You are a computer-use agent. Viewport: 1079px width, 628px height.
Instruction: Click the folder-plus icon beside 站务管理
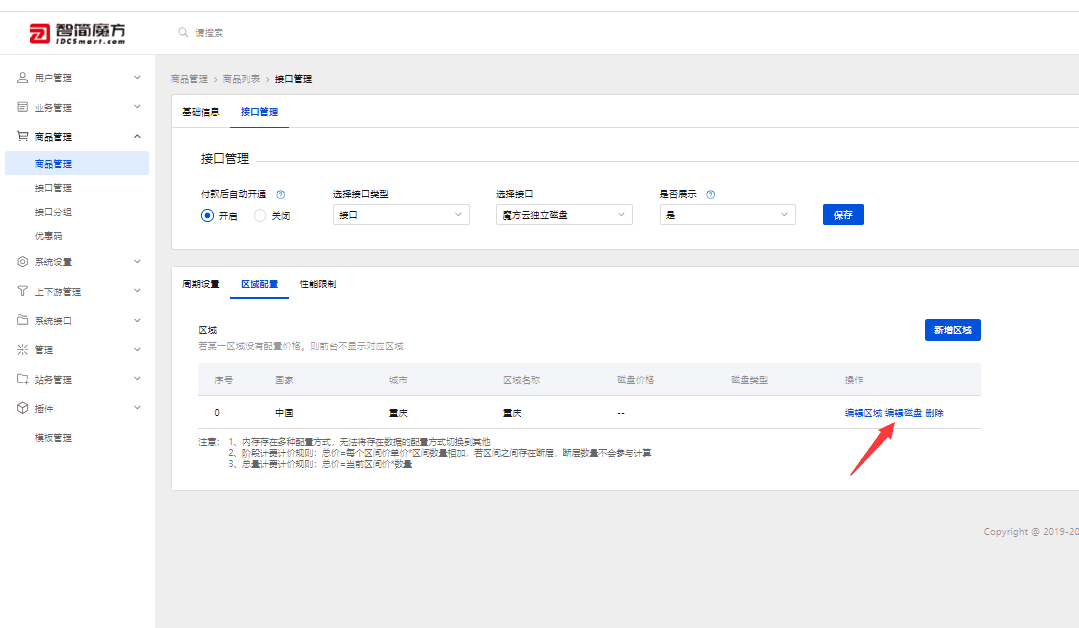click(x=23, y=379)
